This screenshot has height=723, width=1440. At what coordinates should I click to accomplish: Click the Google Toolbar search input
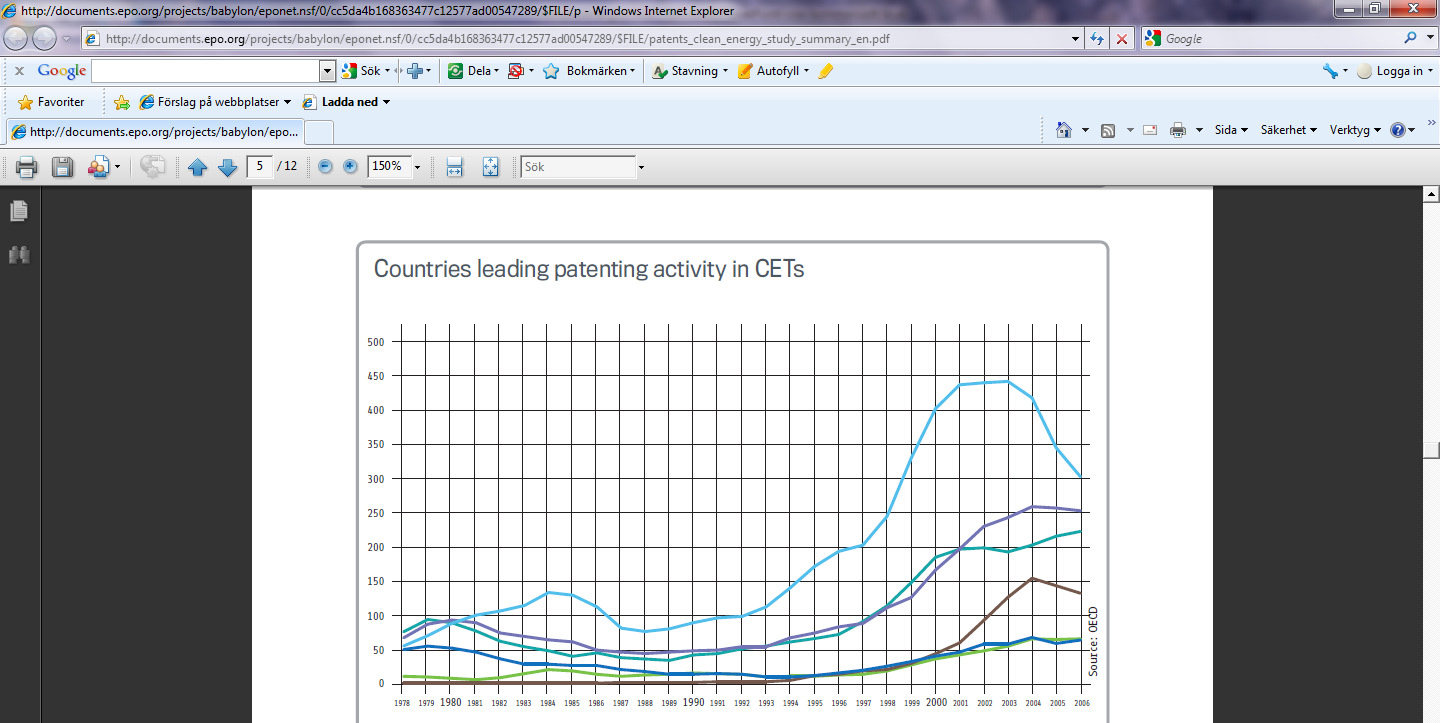point(206,71)
